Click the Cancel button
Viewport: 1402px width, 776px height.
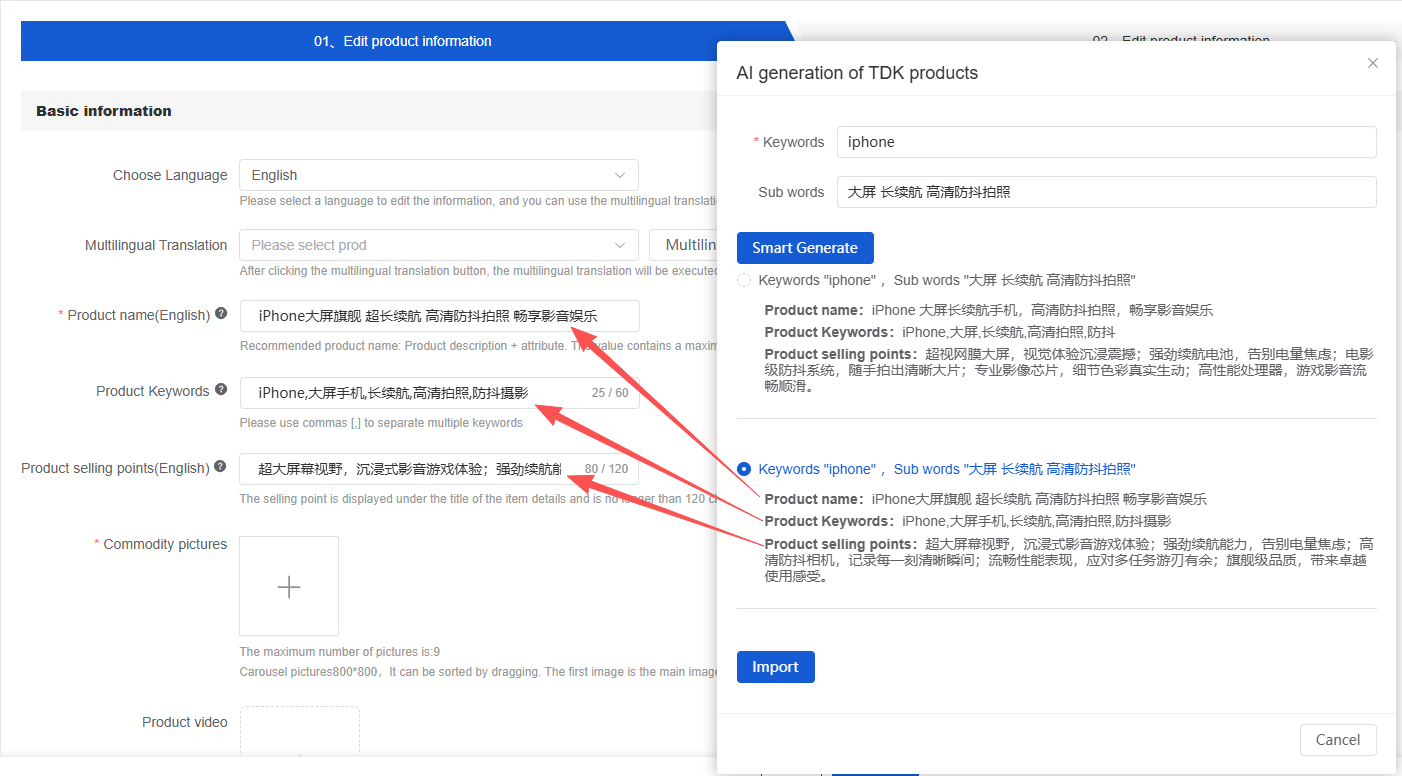[1338, 740]
